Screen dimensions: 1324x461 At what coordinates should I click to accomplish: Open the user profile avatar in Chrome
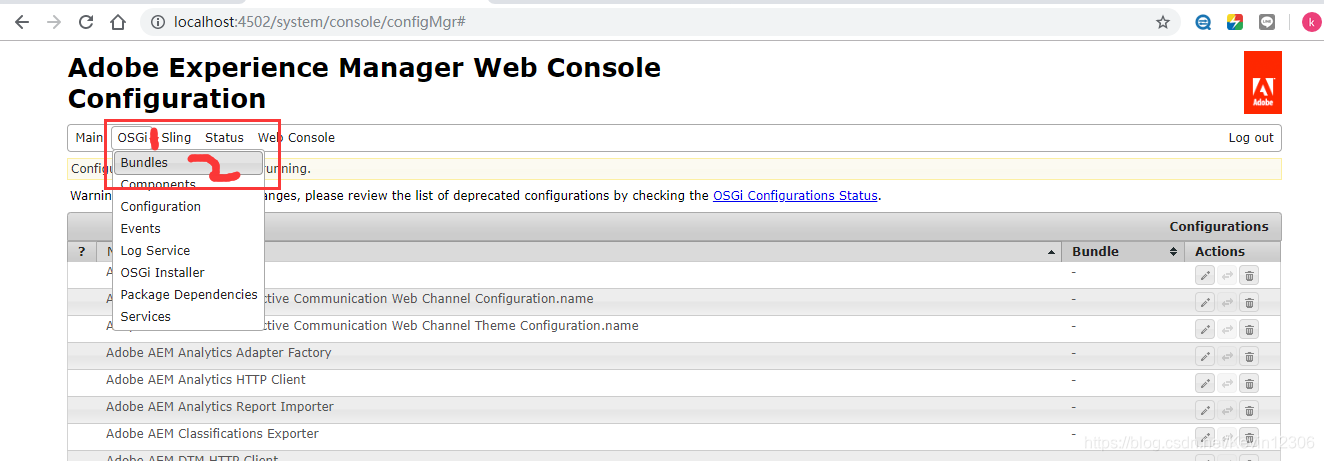(x=1311, y=22)
